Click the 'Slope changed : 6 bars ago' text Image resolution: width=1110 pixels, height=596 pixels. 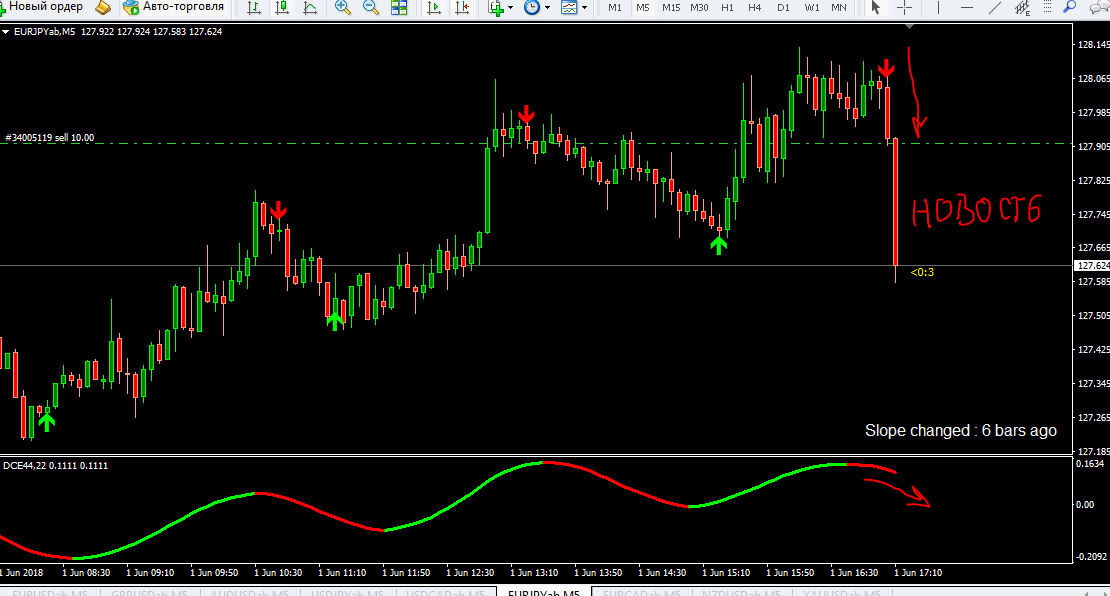tap(961, 430)
